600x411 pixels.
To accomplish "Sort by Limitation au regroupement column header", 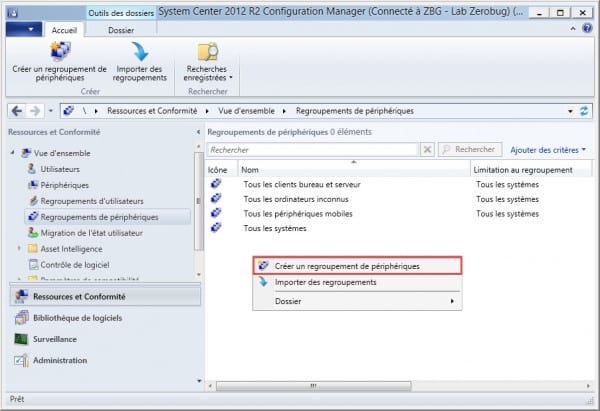I will 531,170.
